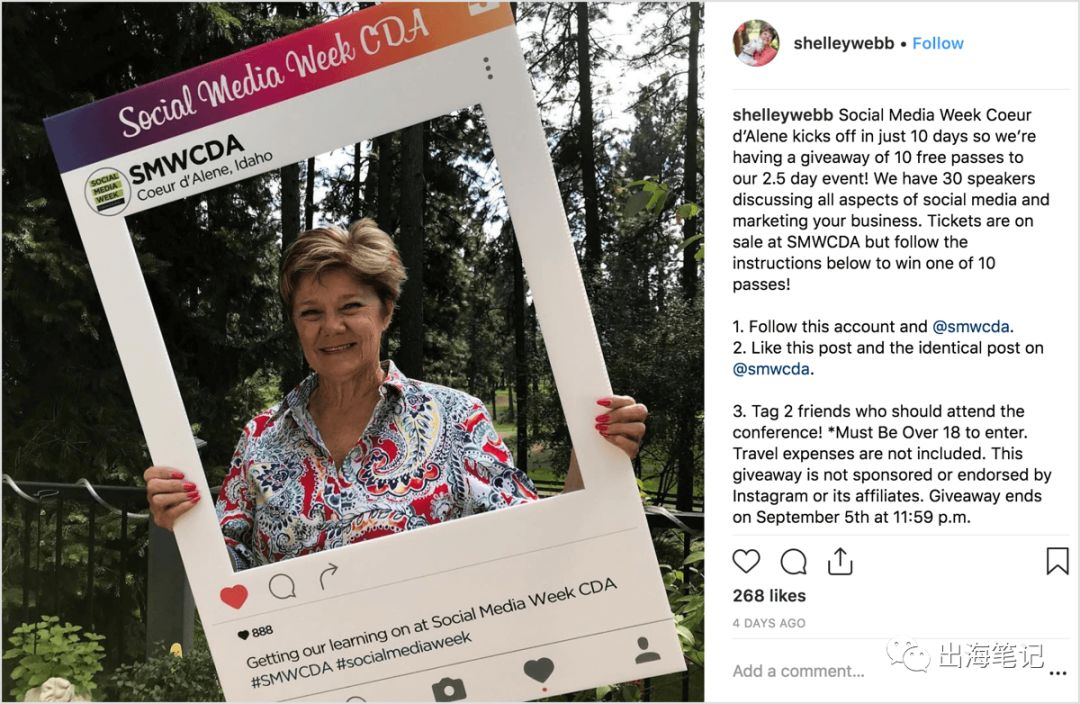The image size is (1080, 704).
Task: Click the profile silhouette icon on photo frame
Action: pyautogui.click(x=647, y=650)
